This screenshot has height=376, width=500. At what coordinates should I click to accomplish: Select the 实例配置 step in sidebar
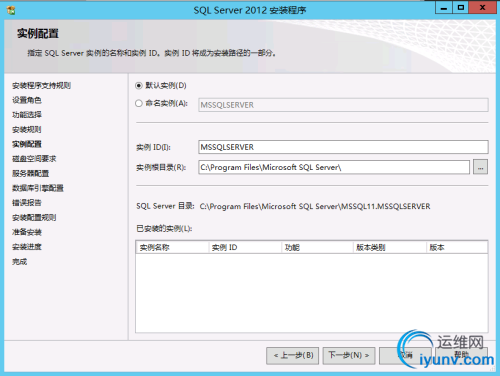pyautogui.click(x=27, y=144)
